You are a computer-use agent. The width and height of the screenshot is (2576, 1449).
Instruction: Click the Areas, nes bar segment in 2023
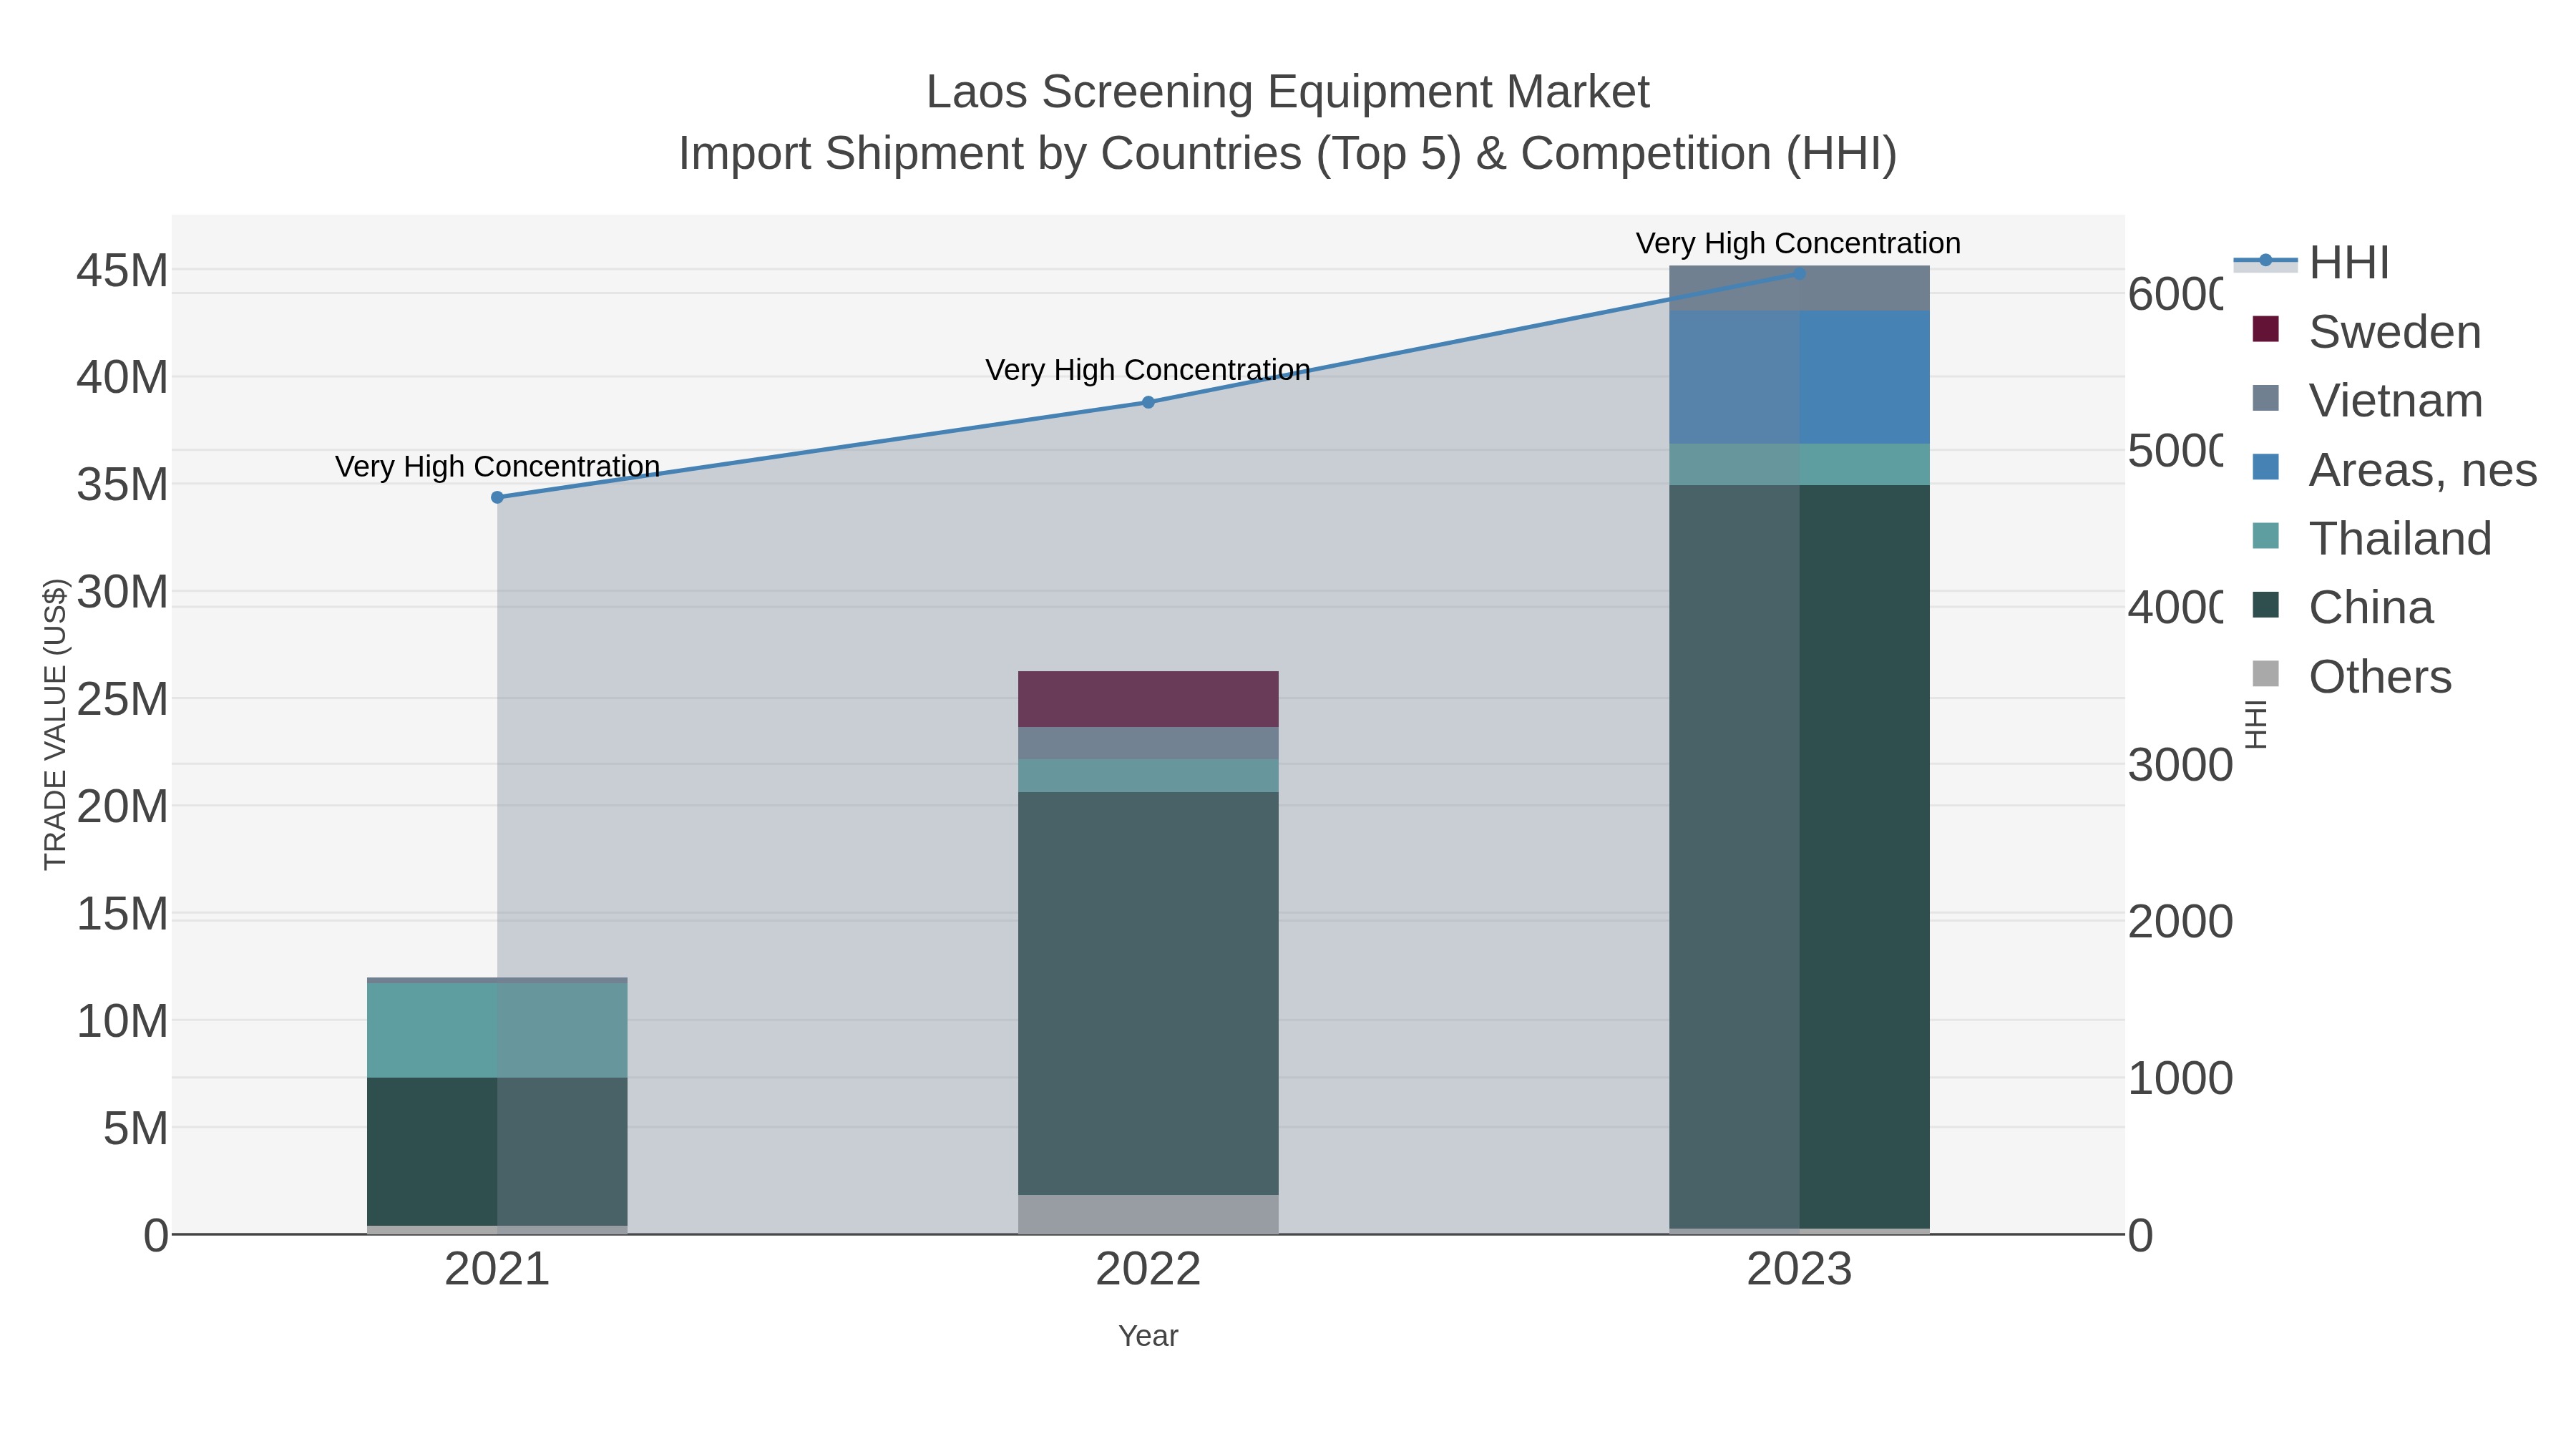(x=1799, y=377)
